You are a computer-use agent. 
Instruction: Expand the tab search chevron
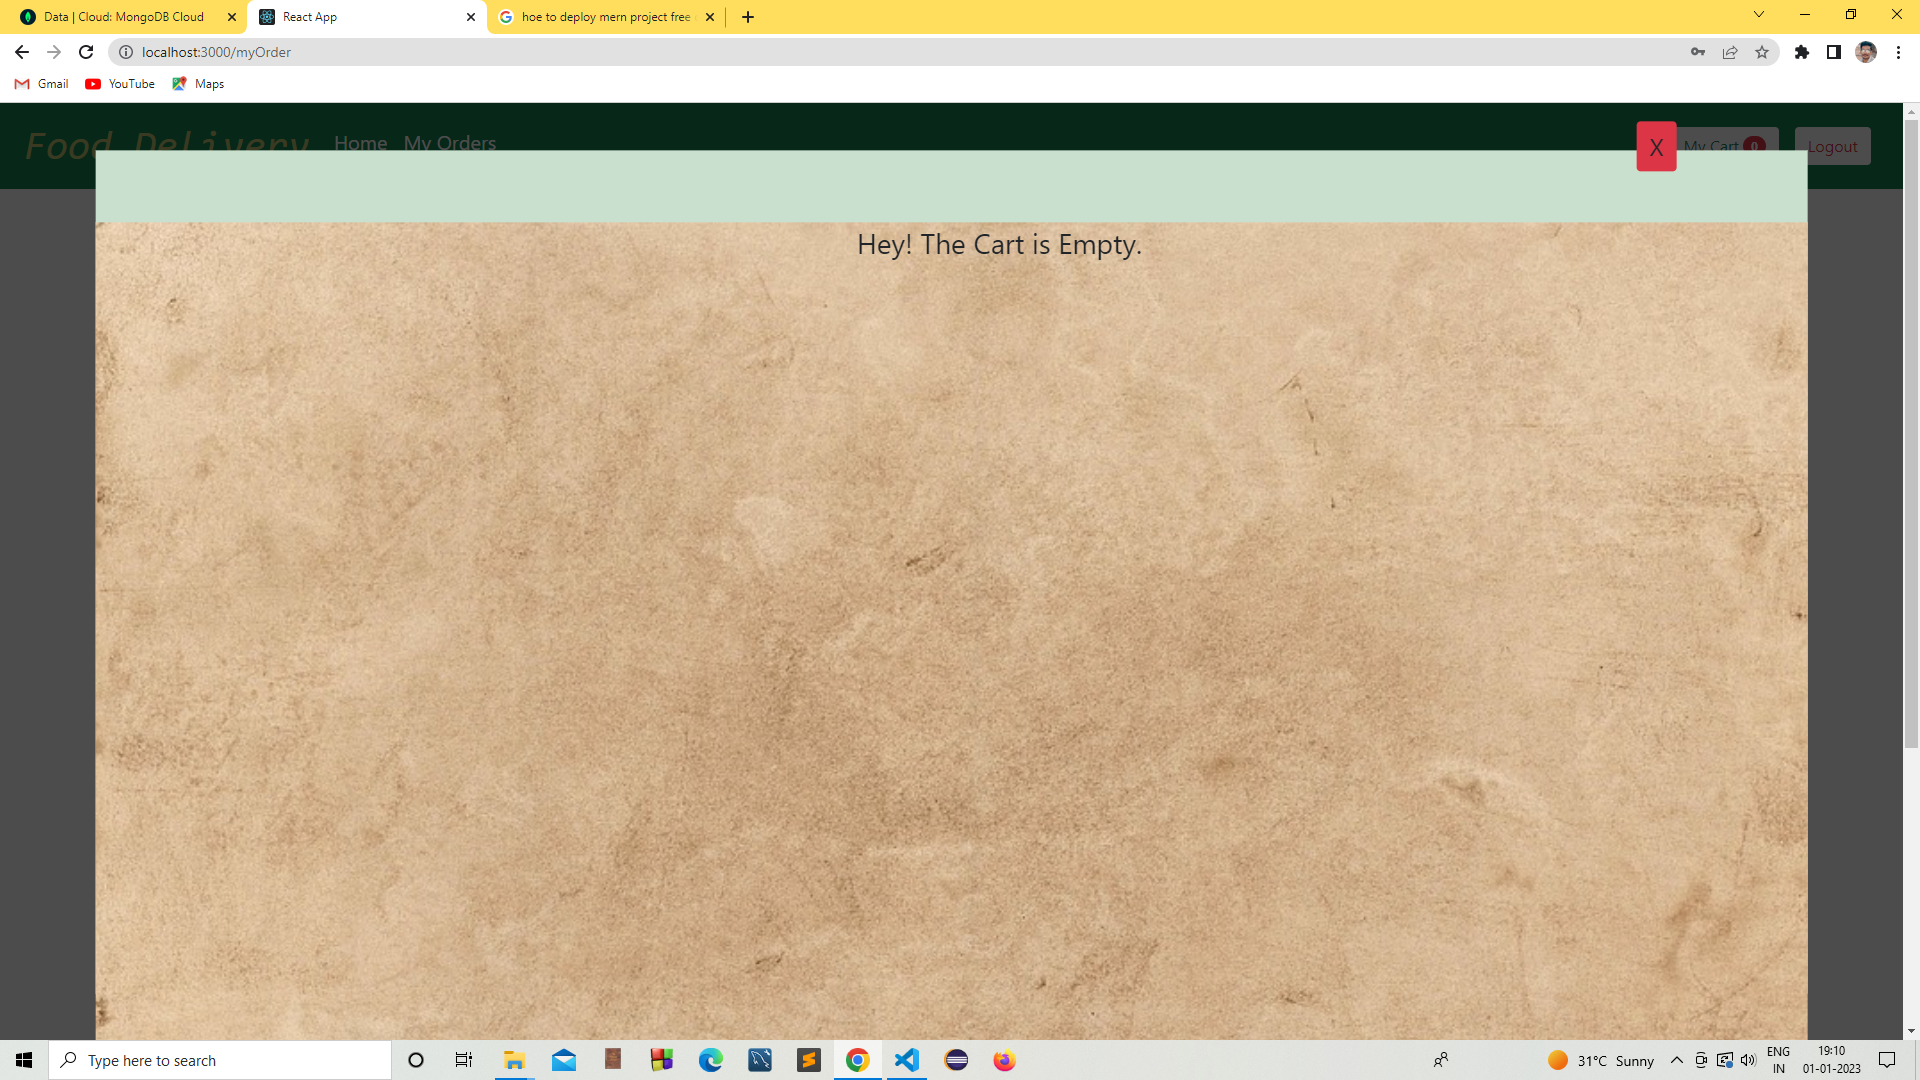pos(1759,15)
